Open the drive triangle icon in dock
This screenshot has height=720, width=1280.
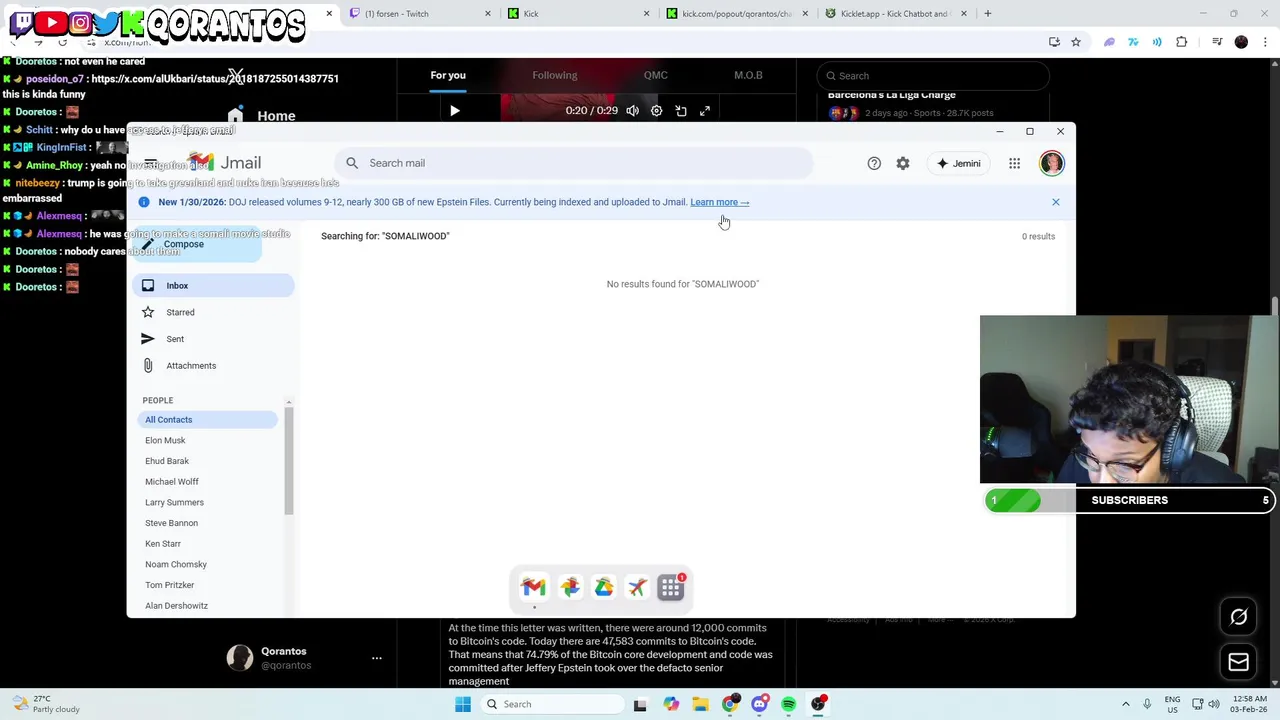604,587
